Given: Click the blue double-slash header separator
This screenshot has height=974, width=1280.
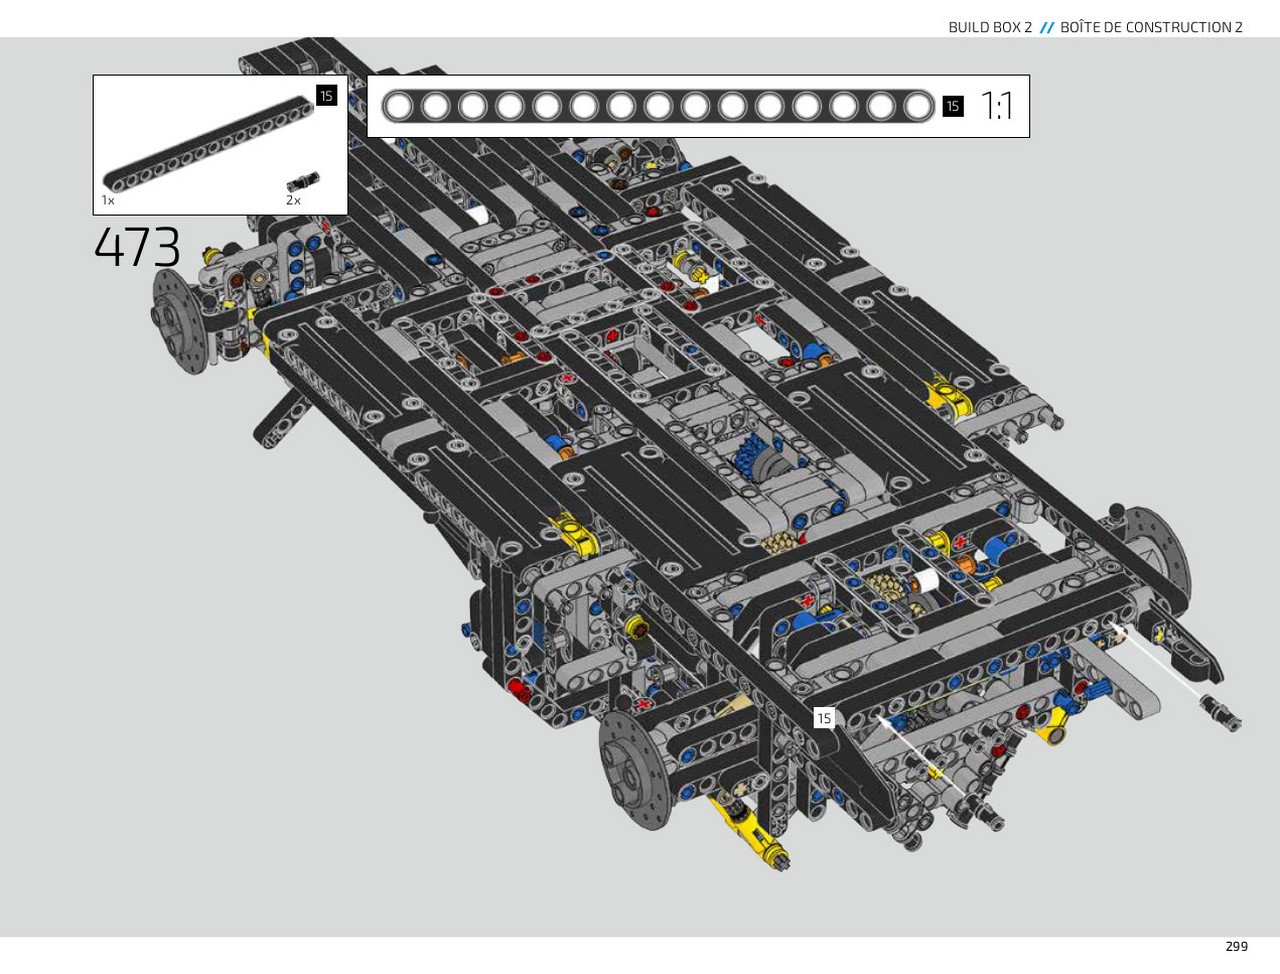Looking at the screenshot, I should click(1046, 27).
